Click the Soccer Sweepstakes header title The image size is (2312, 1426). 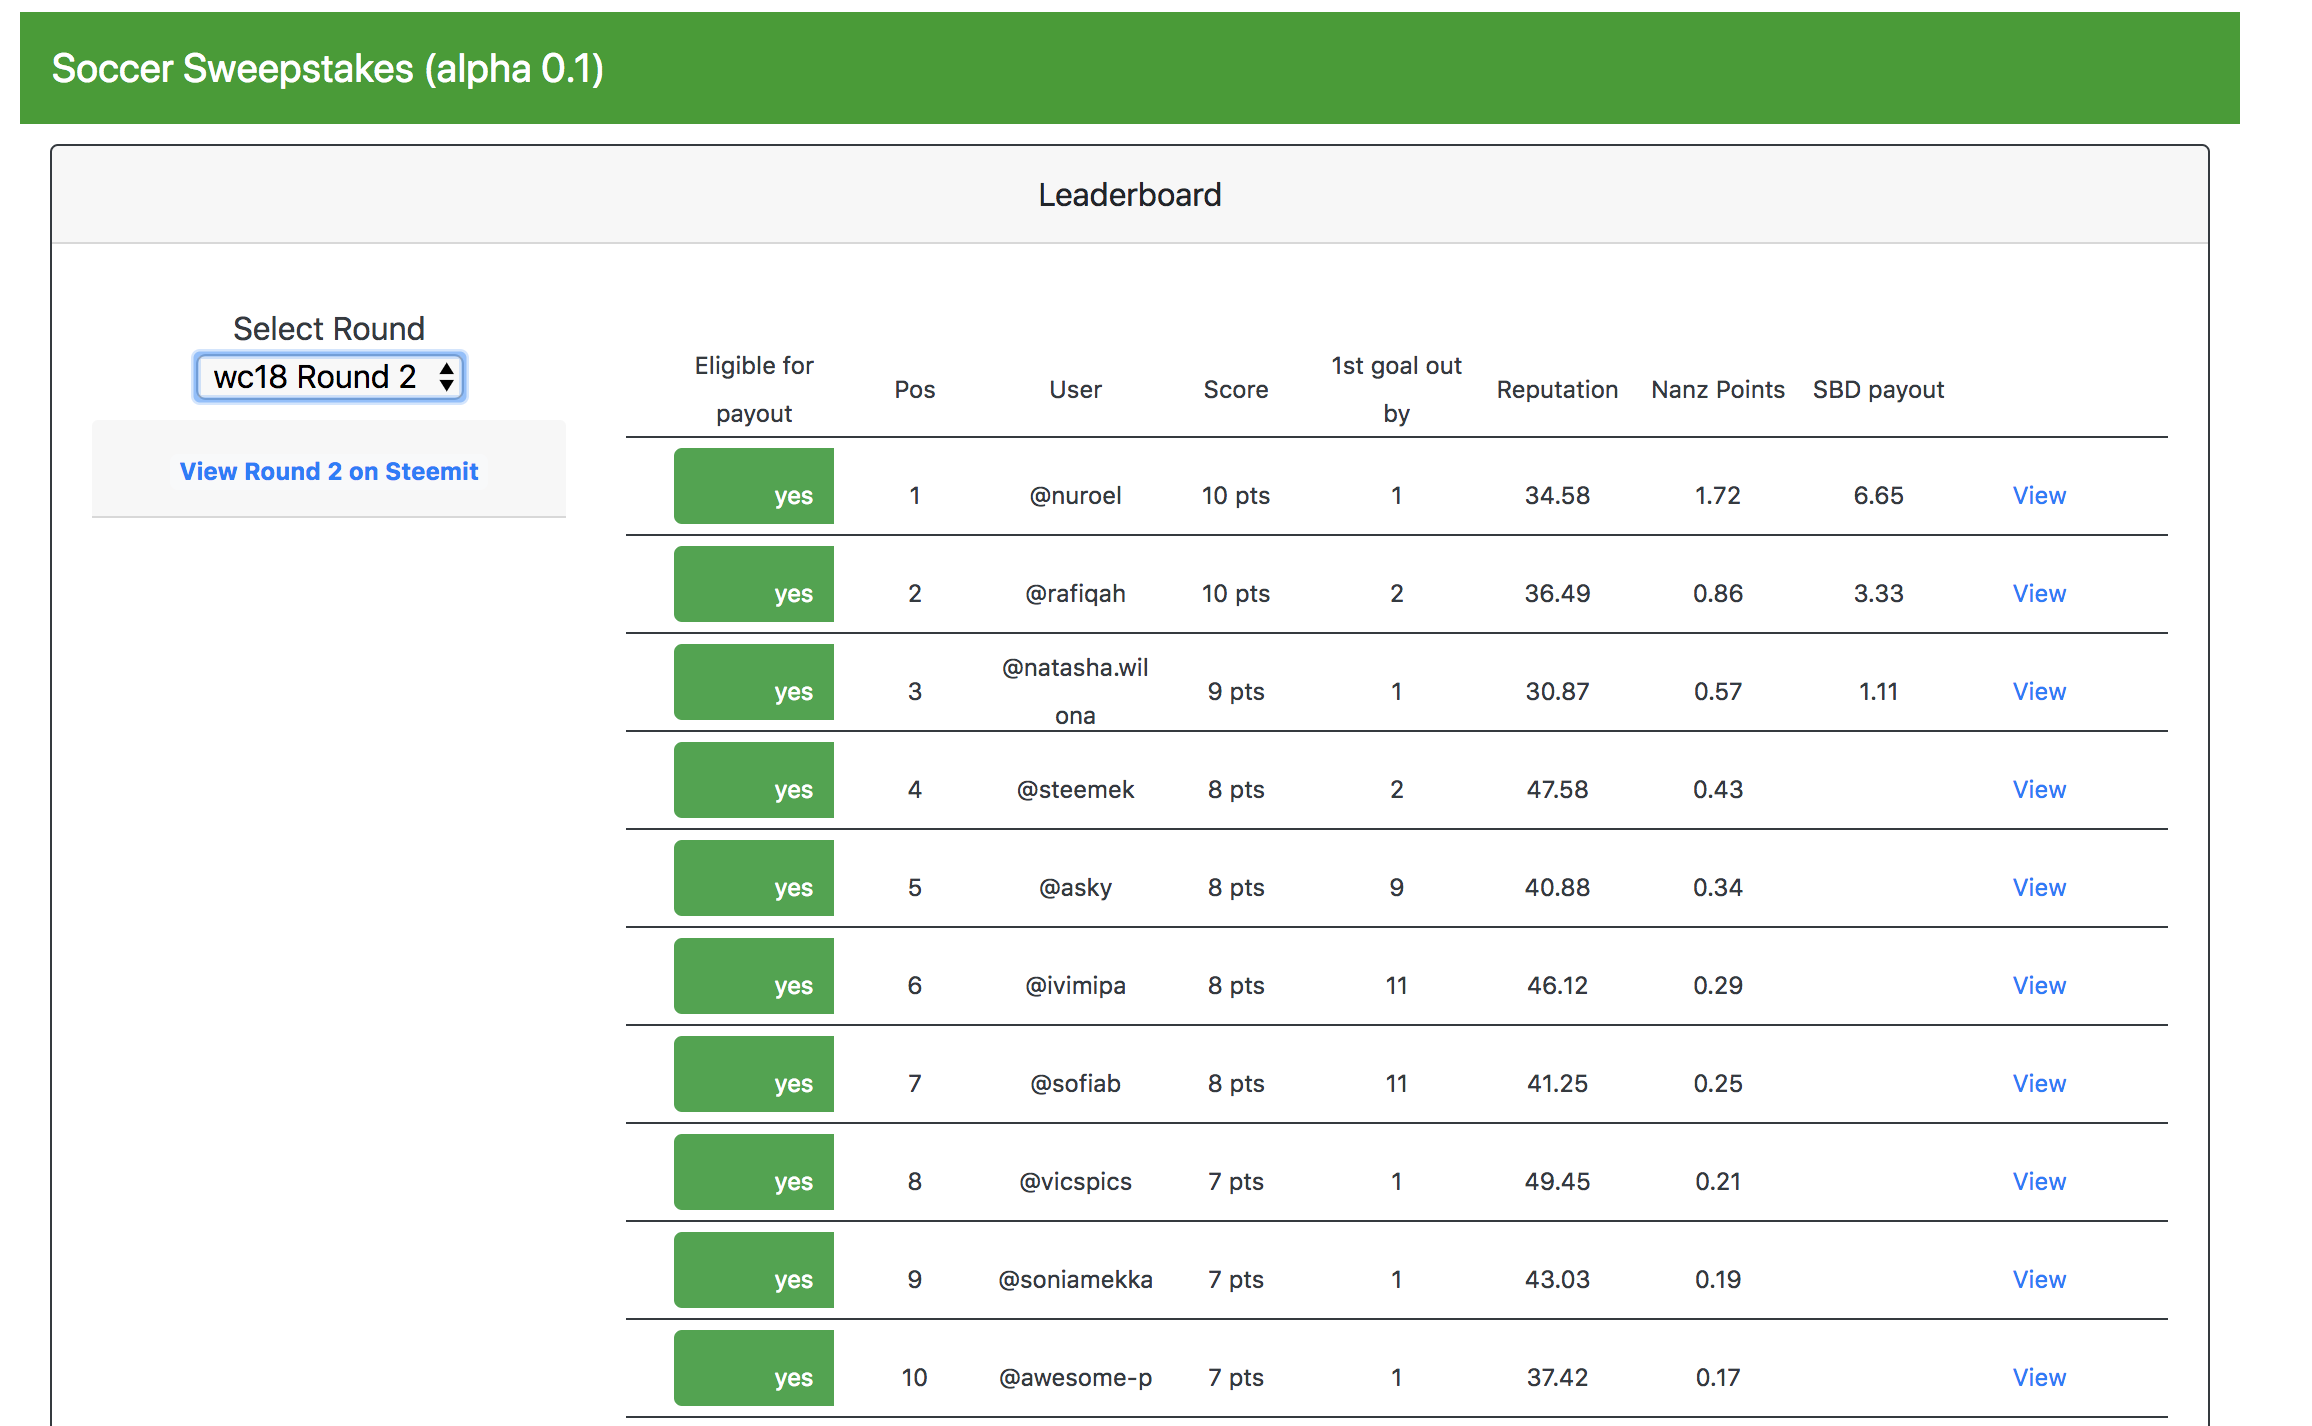point(327,69)
